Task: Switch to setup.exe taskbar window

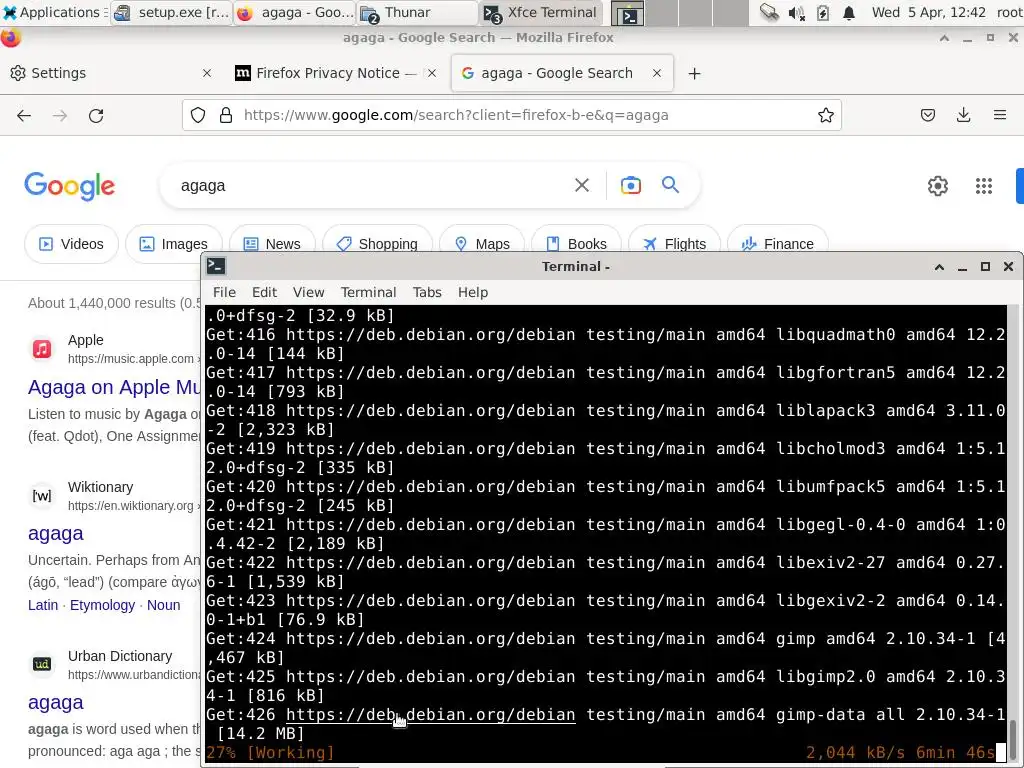Action: [x=171, y=12]
